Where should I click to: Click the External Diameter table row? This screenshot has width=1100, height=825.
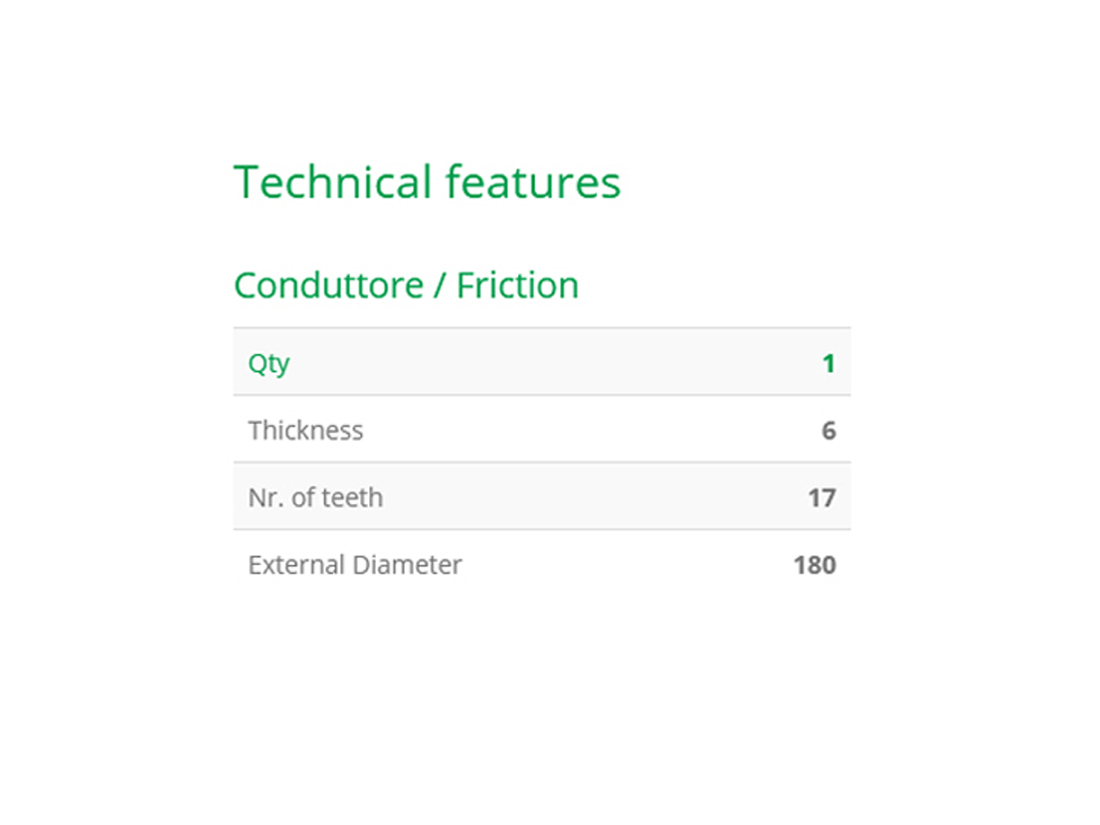(542, 564)
